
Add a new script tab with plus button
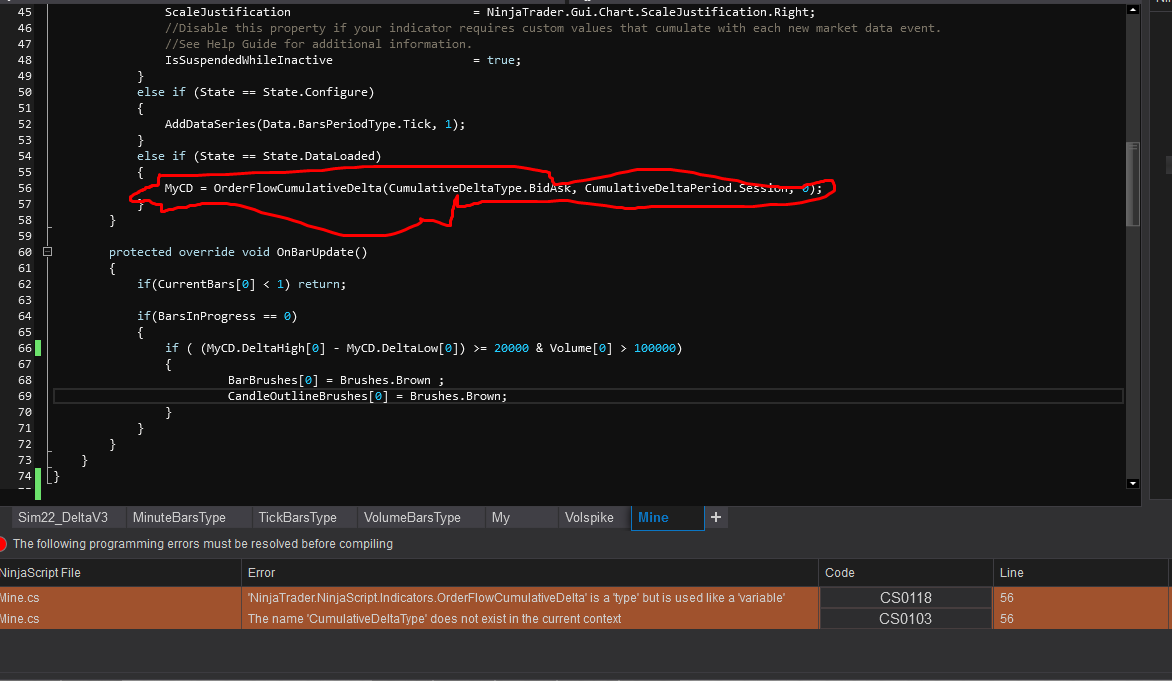pos(715,517)
